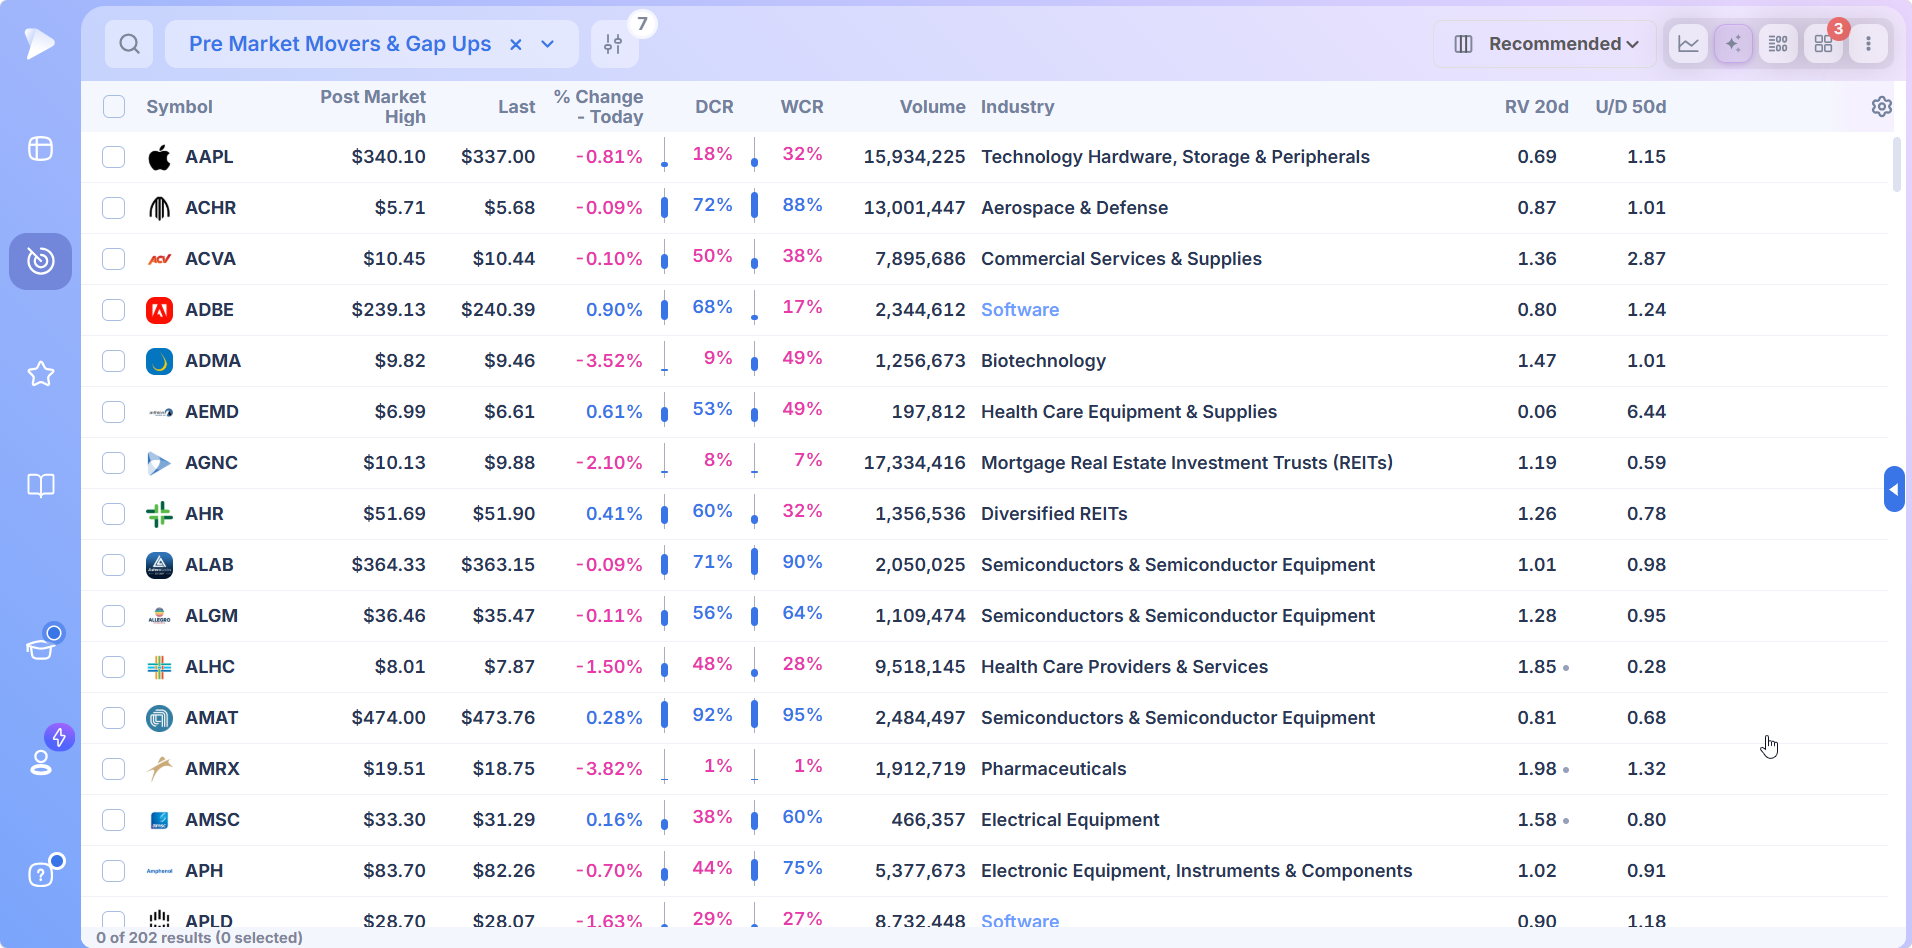Open the user profile sidebar icon
Image resolution: width=1912 pixels, height=948 pixels.
coord(41,761)
